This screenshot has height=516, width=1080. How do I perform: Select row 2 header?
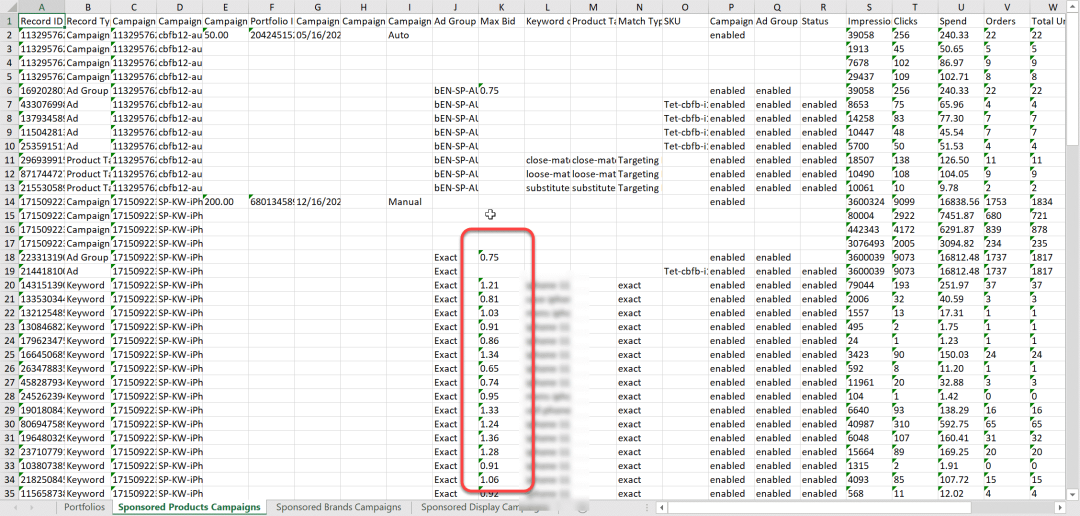(x=9, y=34)
